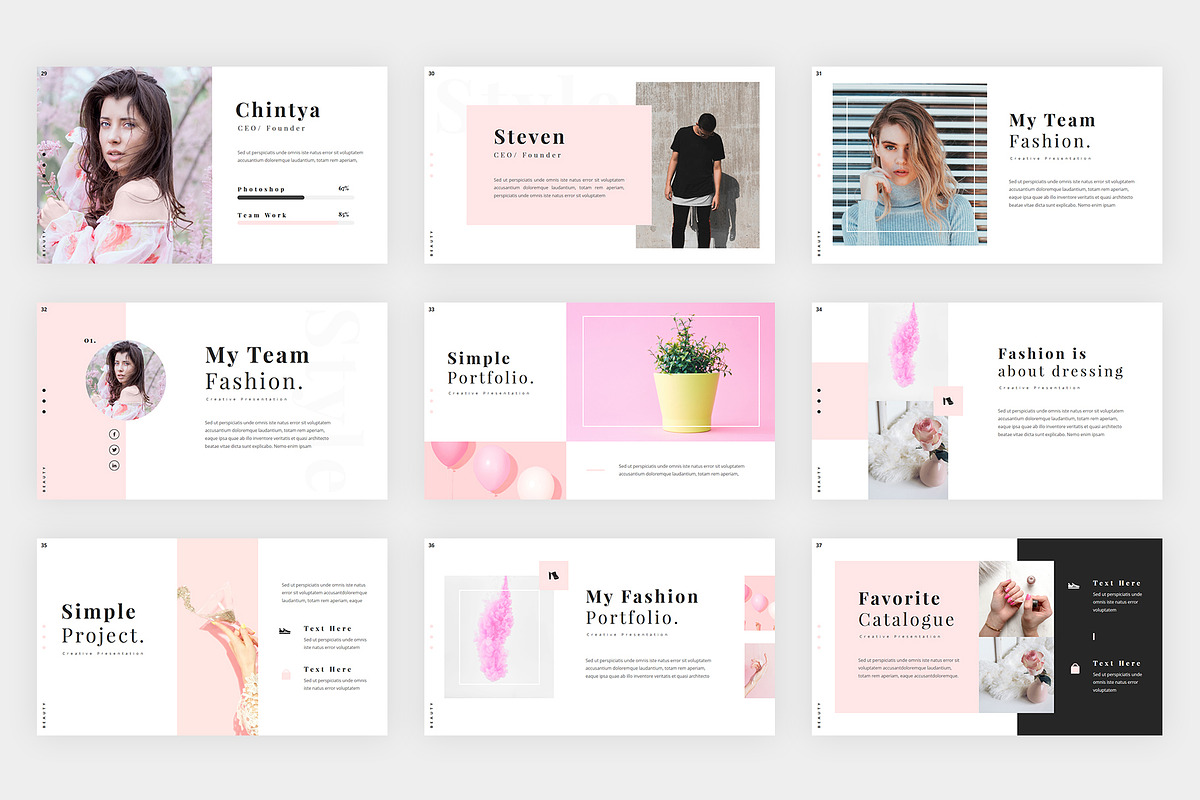Click the 'My Fashion Portfolio.' title

[x=642, y=607]
